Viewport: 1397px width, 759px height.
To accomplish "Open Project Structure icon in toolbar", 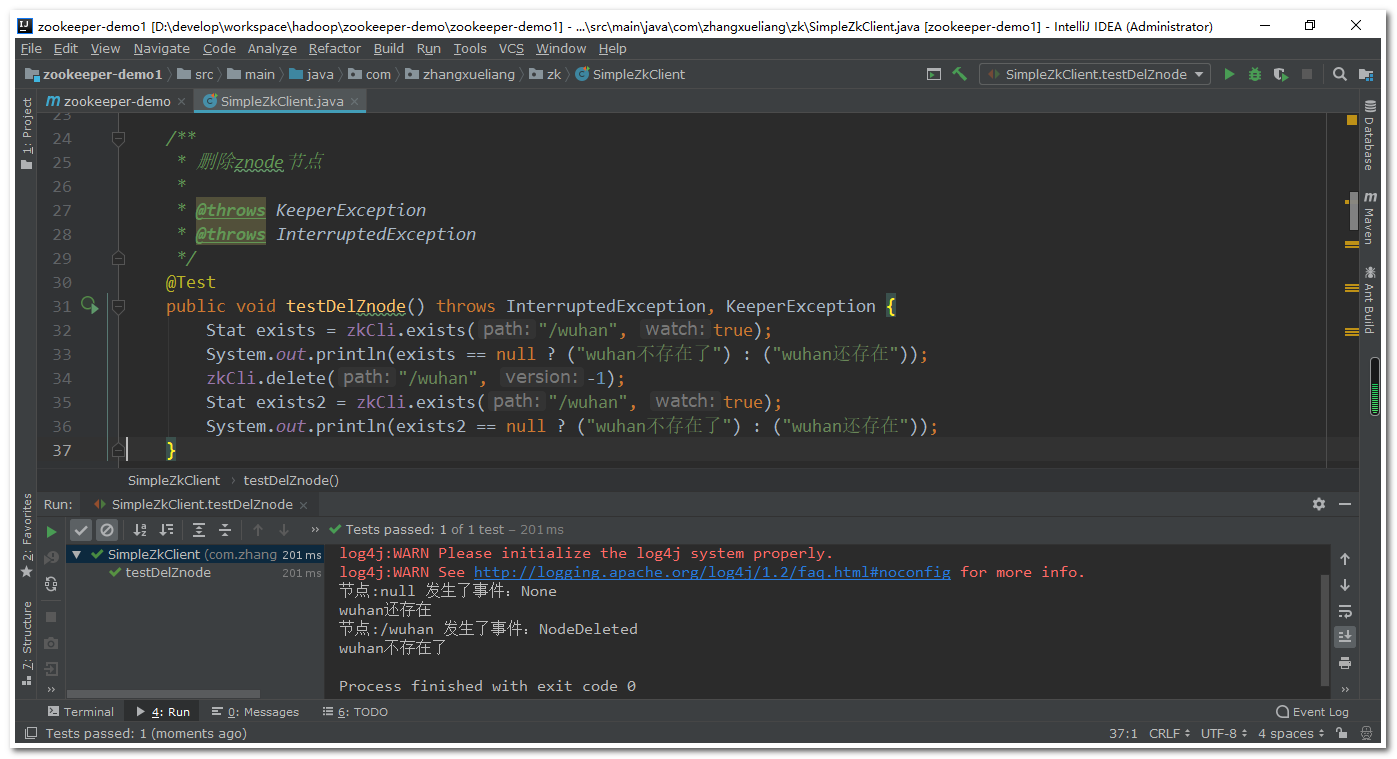I will click(x=1366, y=74).
